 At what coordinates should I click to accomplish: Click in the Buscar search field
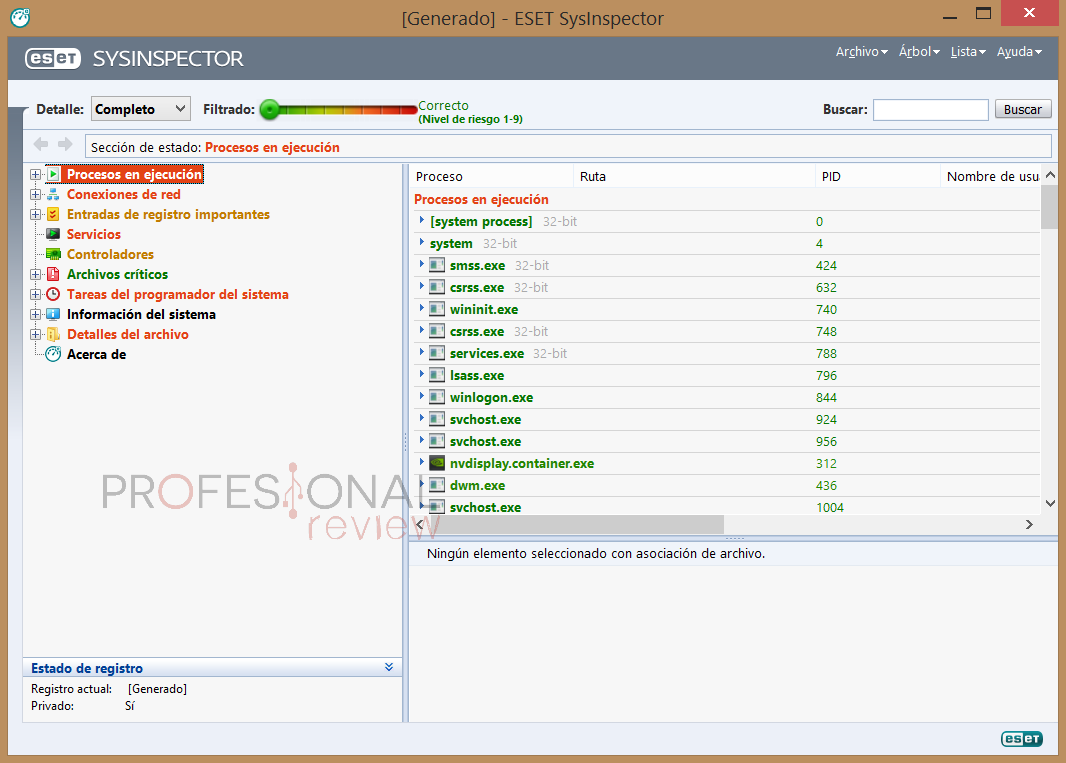tap(931, 109)
